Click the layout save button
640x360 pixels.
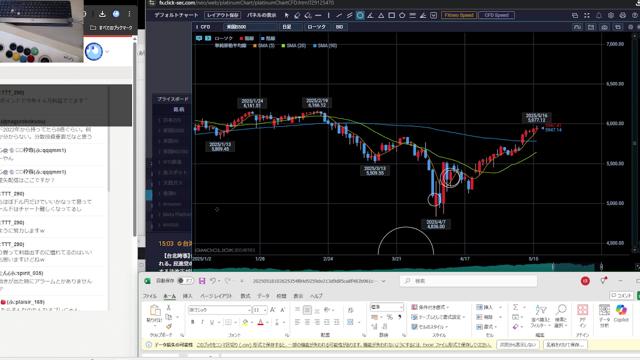point(222,16)
